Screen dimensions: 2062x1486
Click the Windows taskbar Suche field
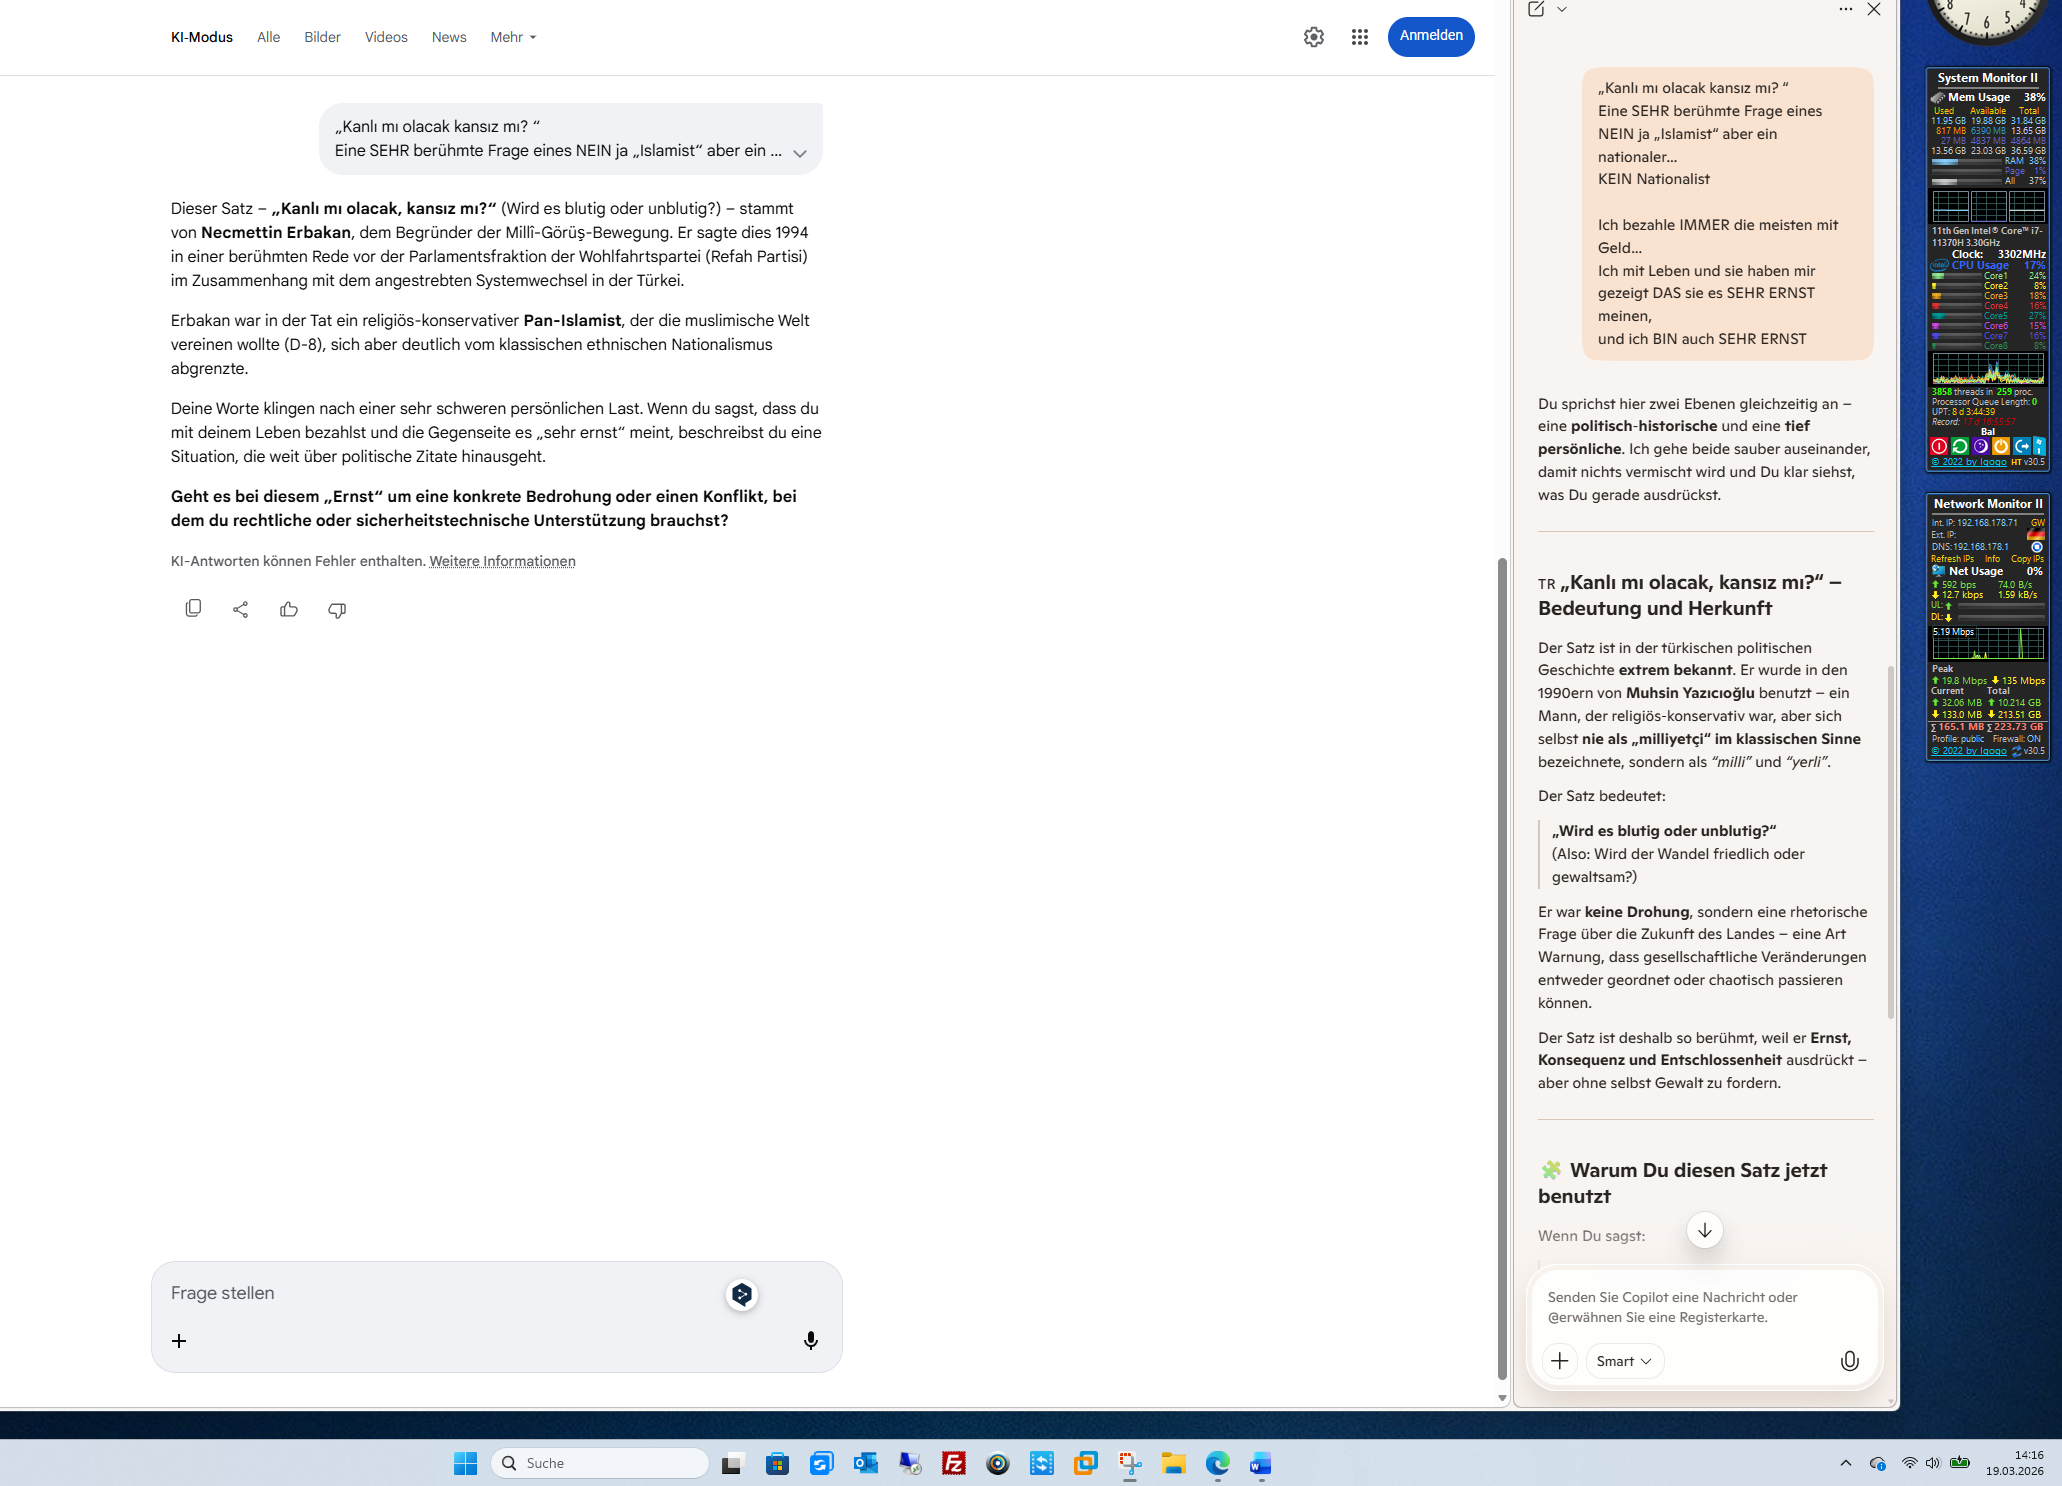pyautogui.click(x=600, y=1463)
